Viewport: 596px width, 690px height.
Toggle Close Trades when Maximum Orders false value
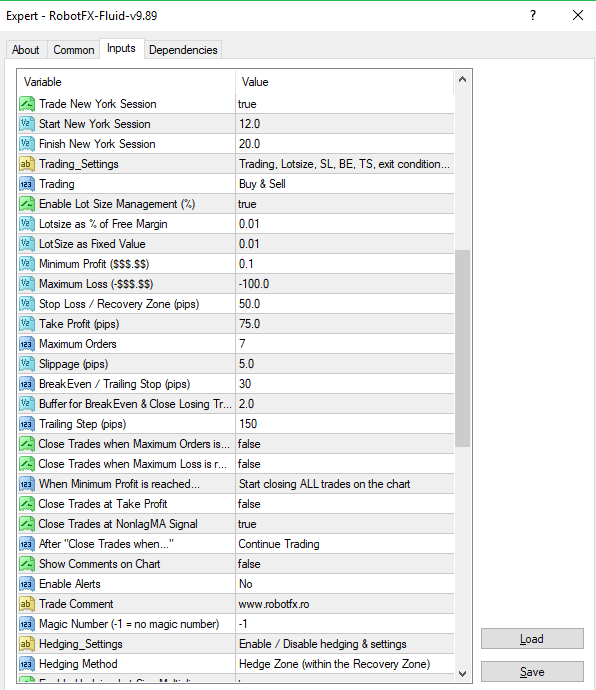[x=345, y=444]
